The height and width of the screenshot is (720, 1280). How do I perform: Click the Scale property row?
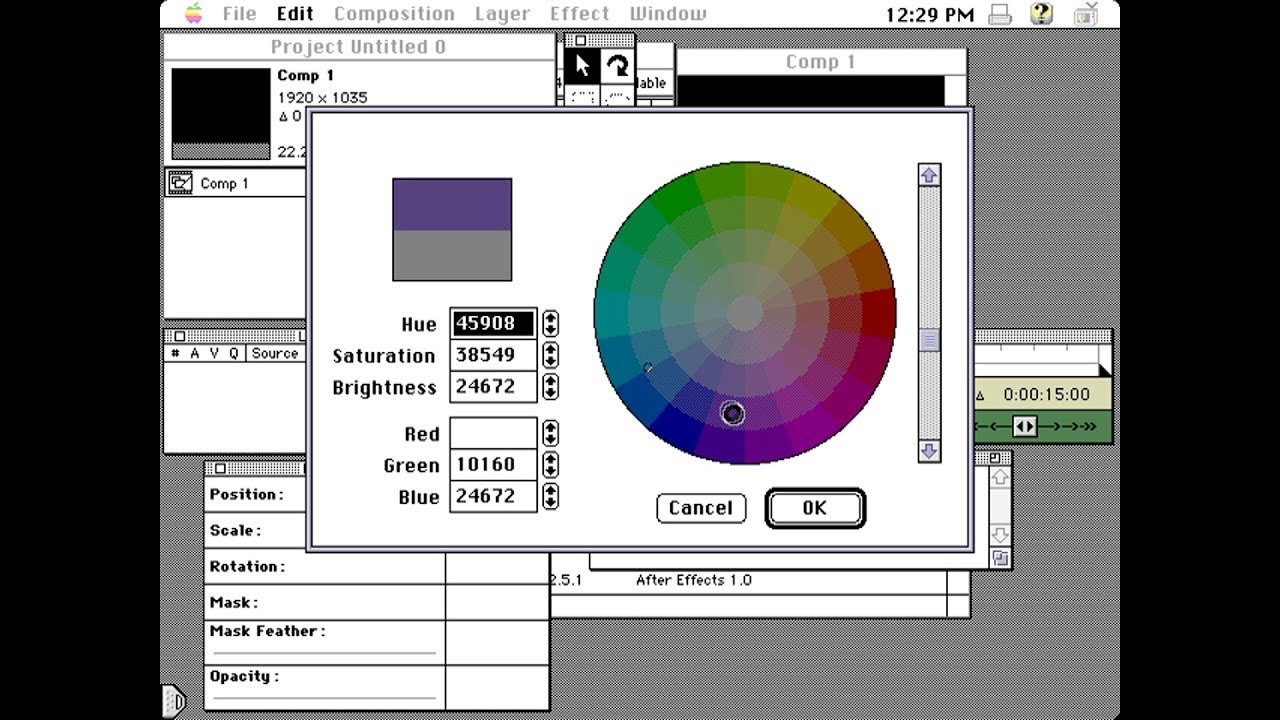[377, 530]
